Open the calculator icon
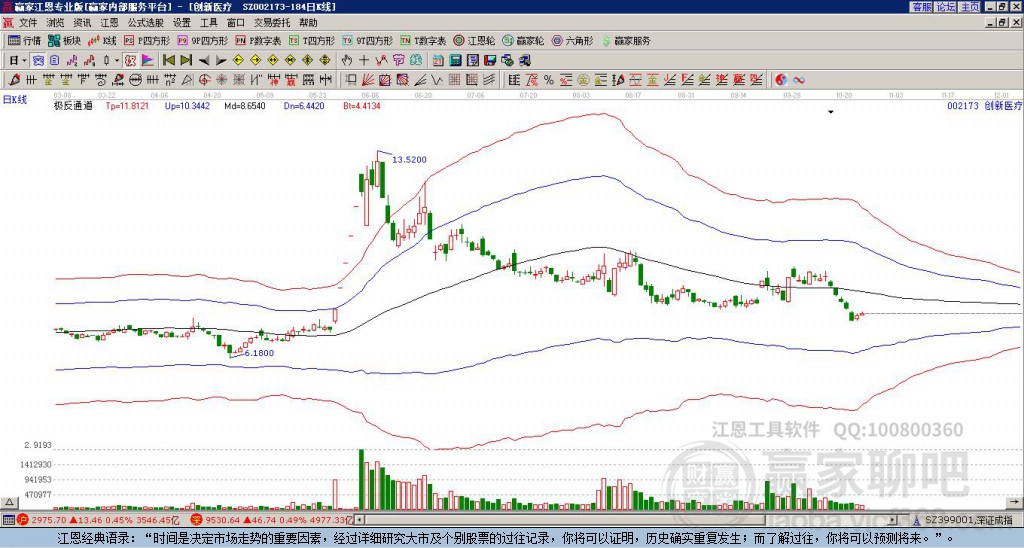 (x=455, y=61)
